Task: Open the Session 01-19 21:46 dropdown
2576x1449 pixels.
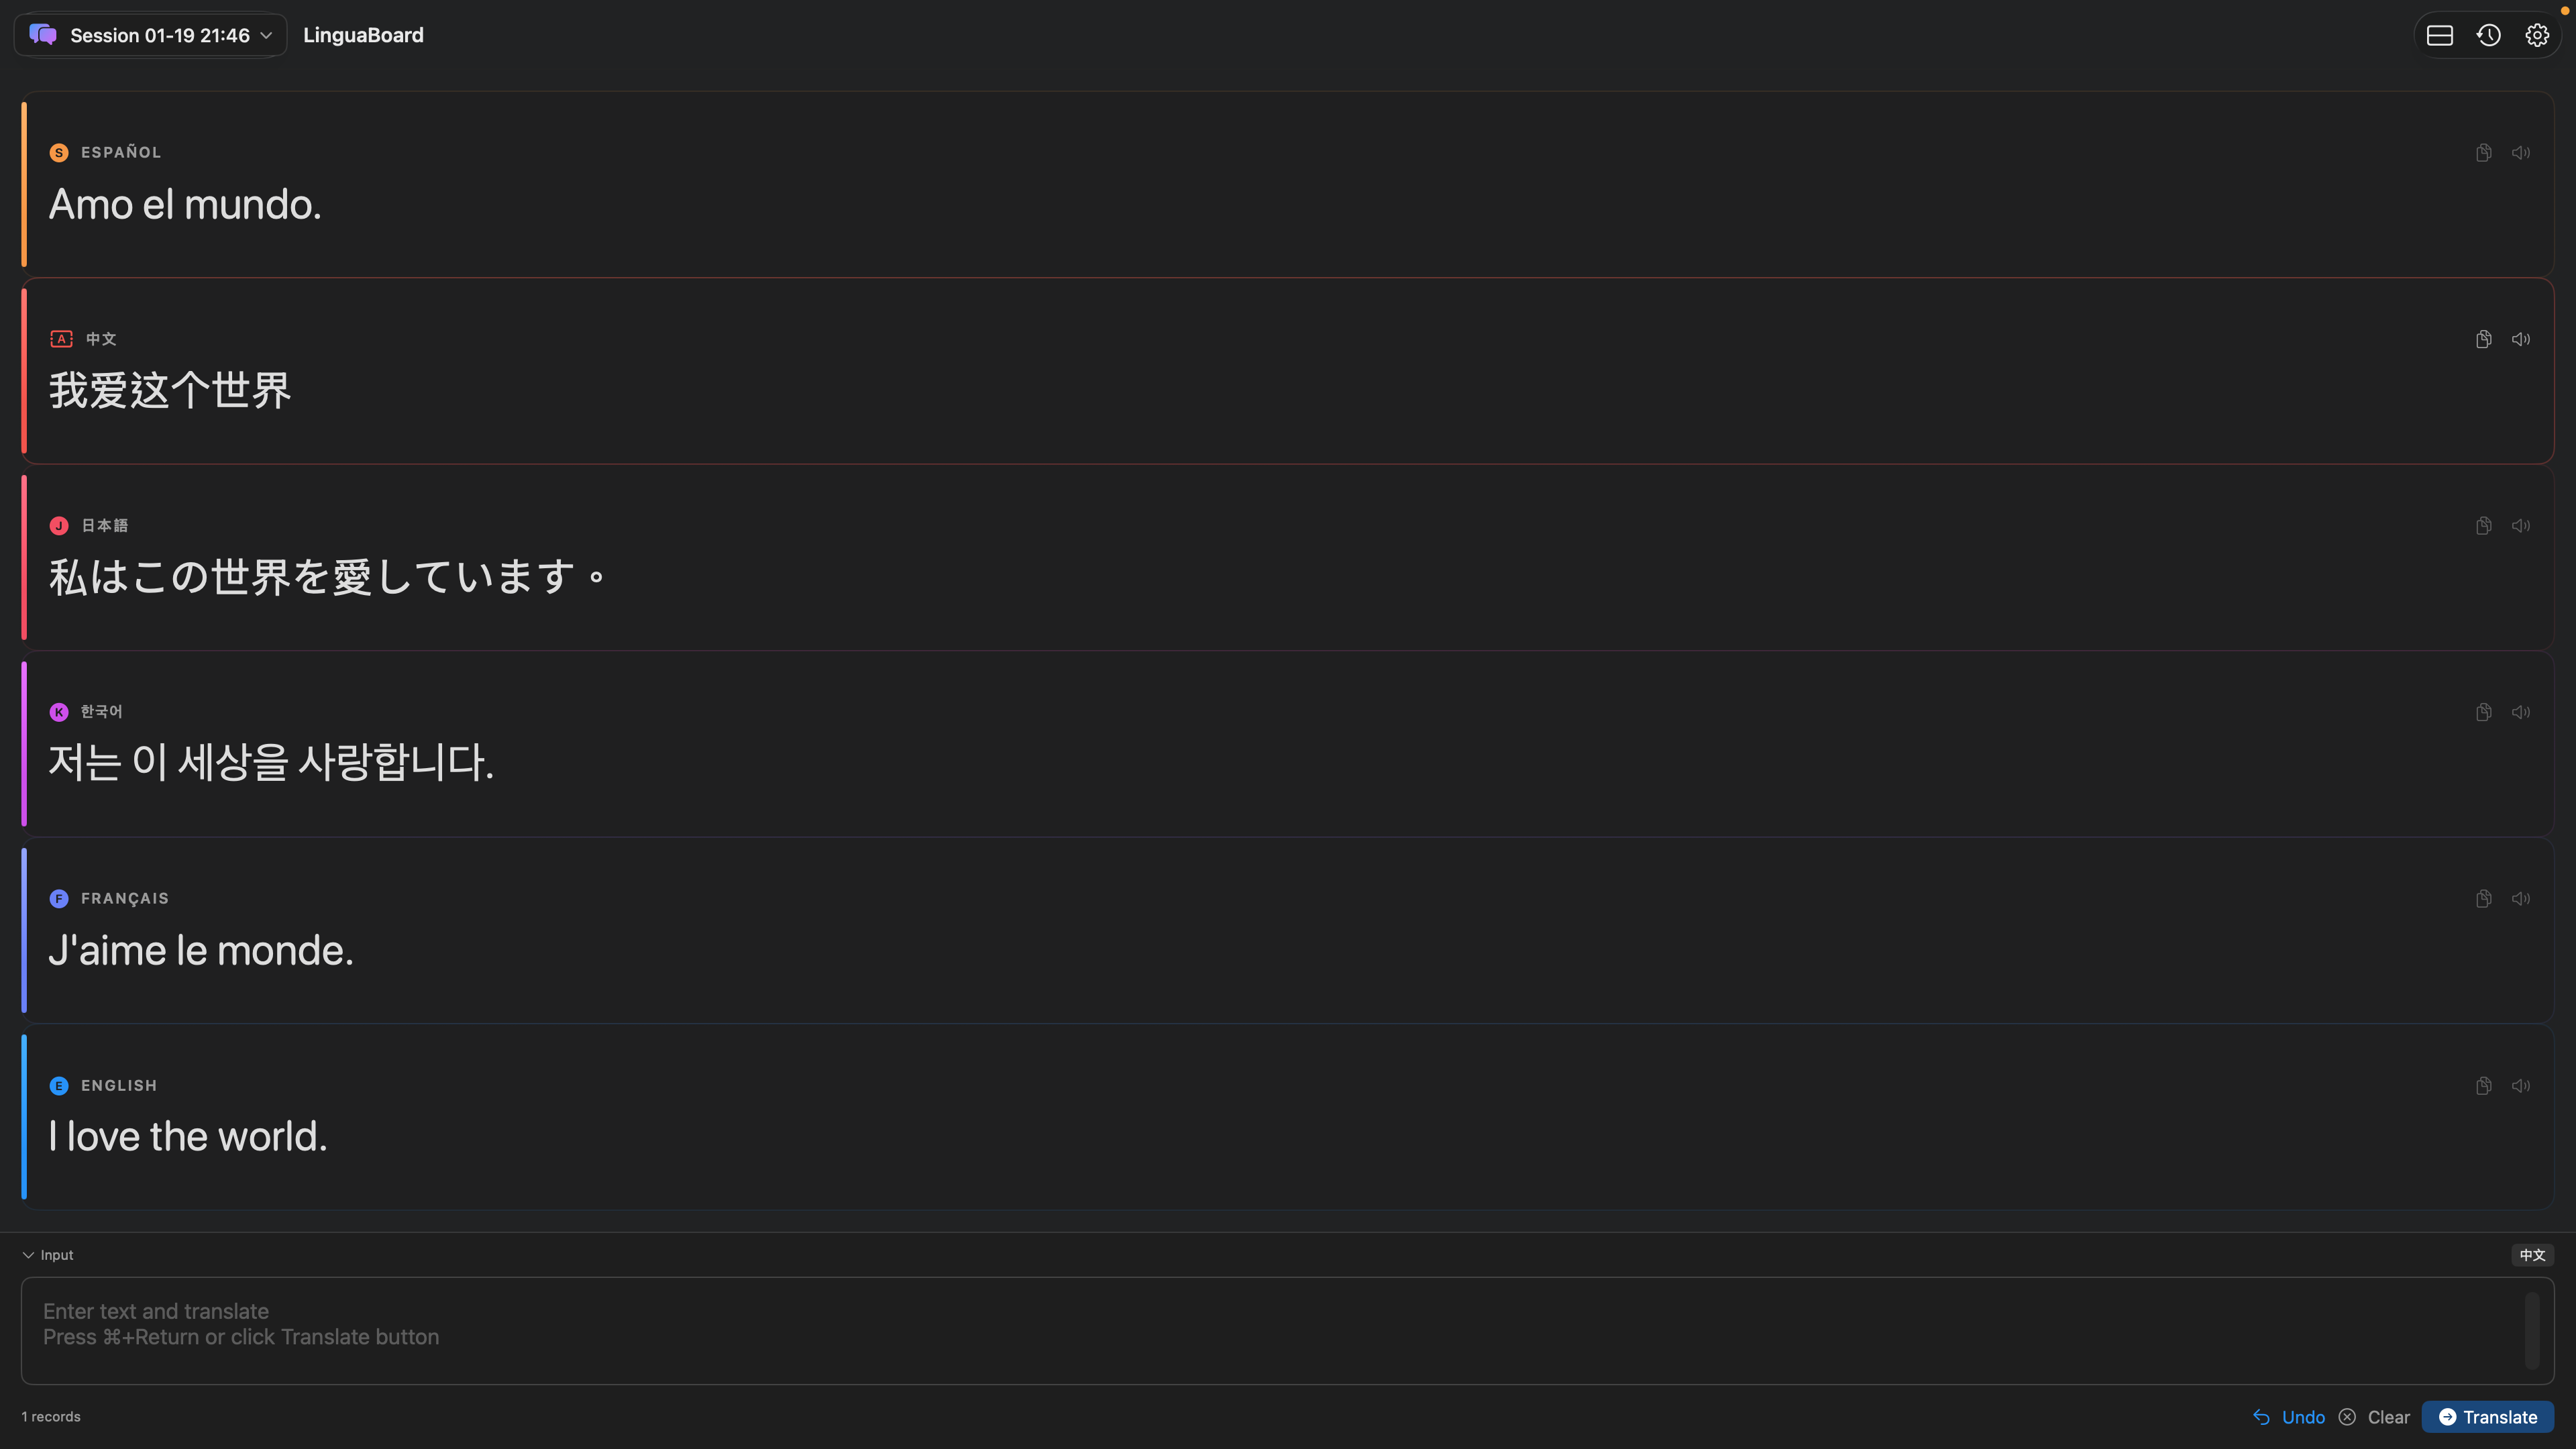Action: click(x=151, y=35)
